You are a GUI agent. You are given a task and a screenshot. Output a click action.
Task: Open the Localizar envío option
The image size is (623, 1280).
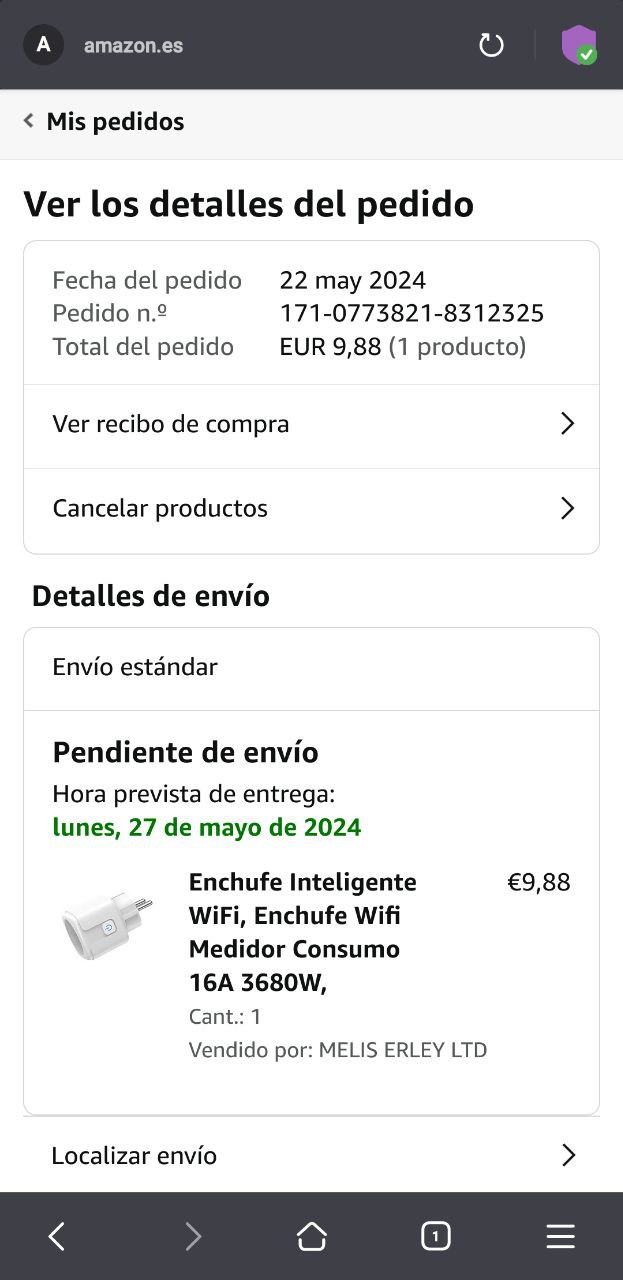(x=134, y=1155)
